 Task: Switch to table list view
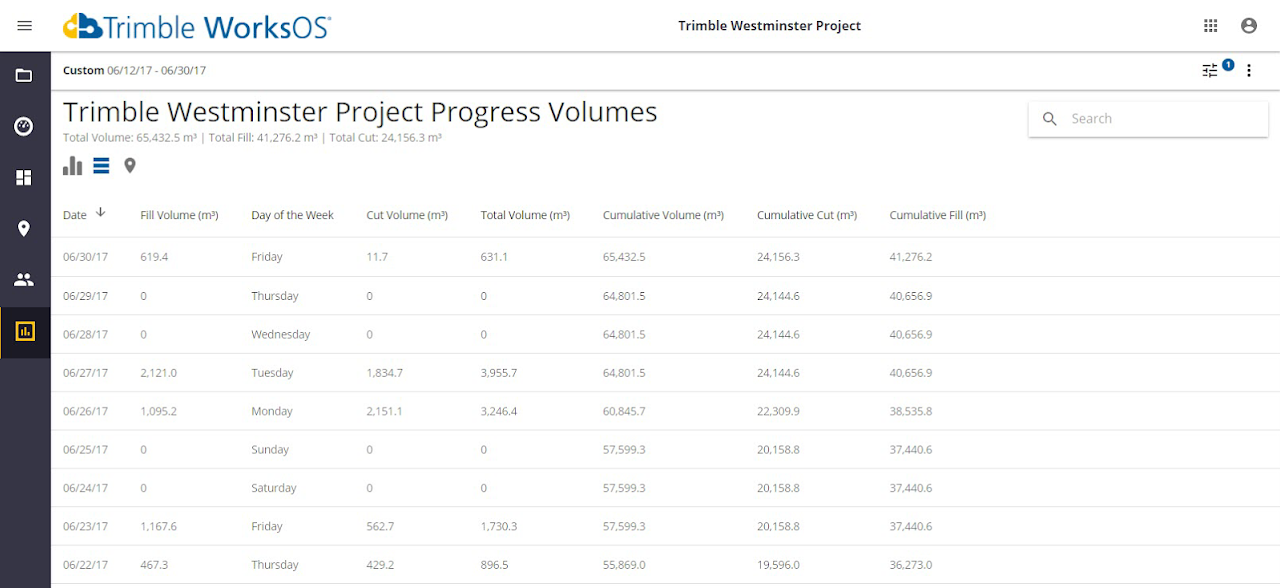click(x=101, y=166)
